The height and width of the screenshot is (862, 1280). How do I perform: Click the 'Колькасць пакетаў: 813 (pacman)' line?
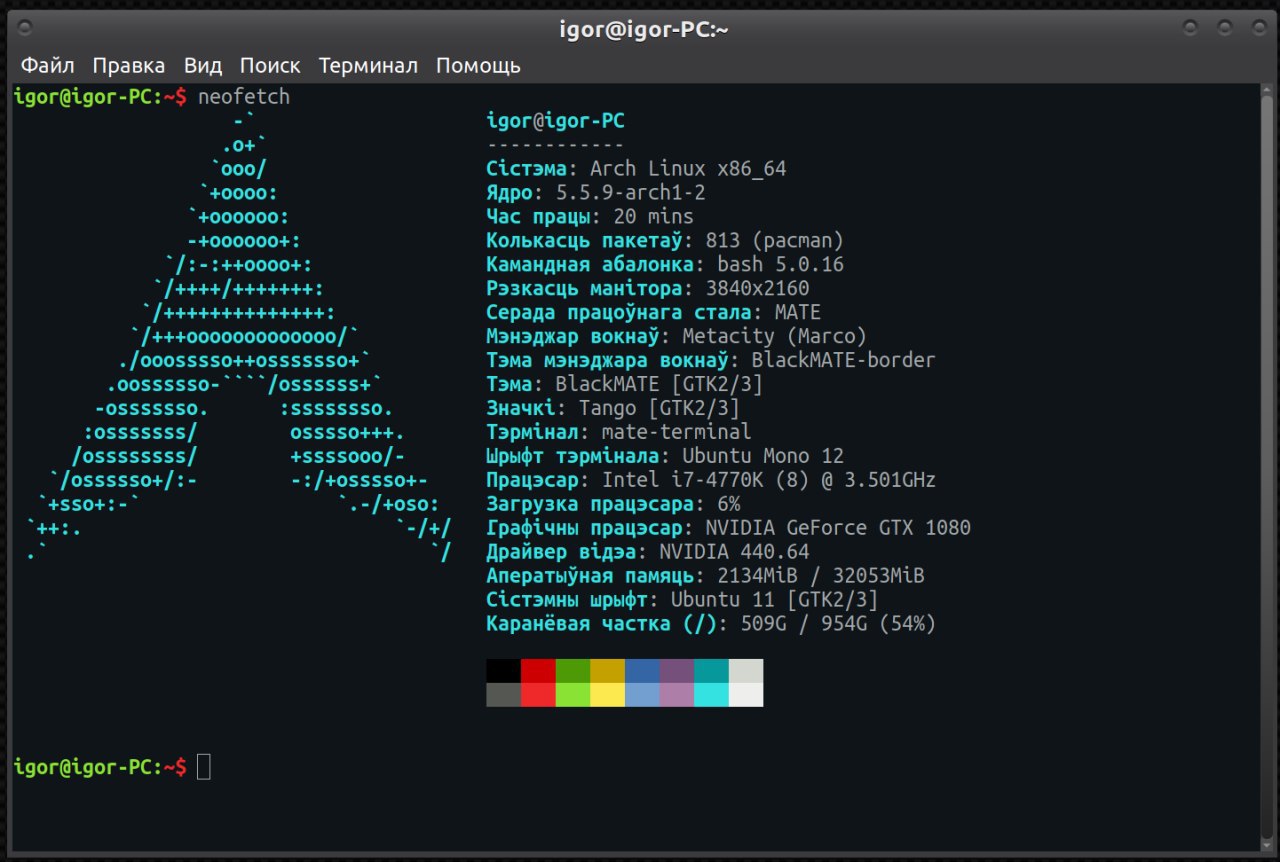[x=665, y=241]
